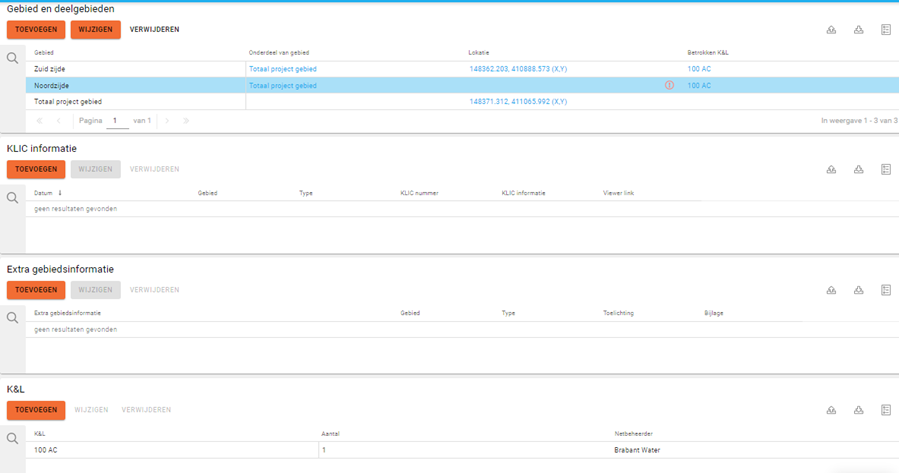This screenshot has height=473, width=899.
Task: Click the upload icon in KLIC informatie section
Action: 831,170
